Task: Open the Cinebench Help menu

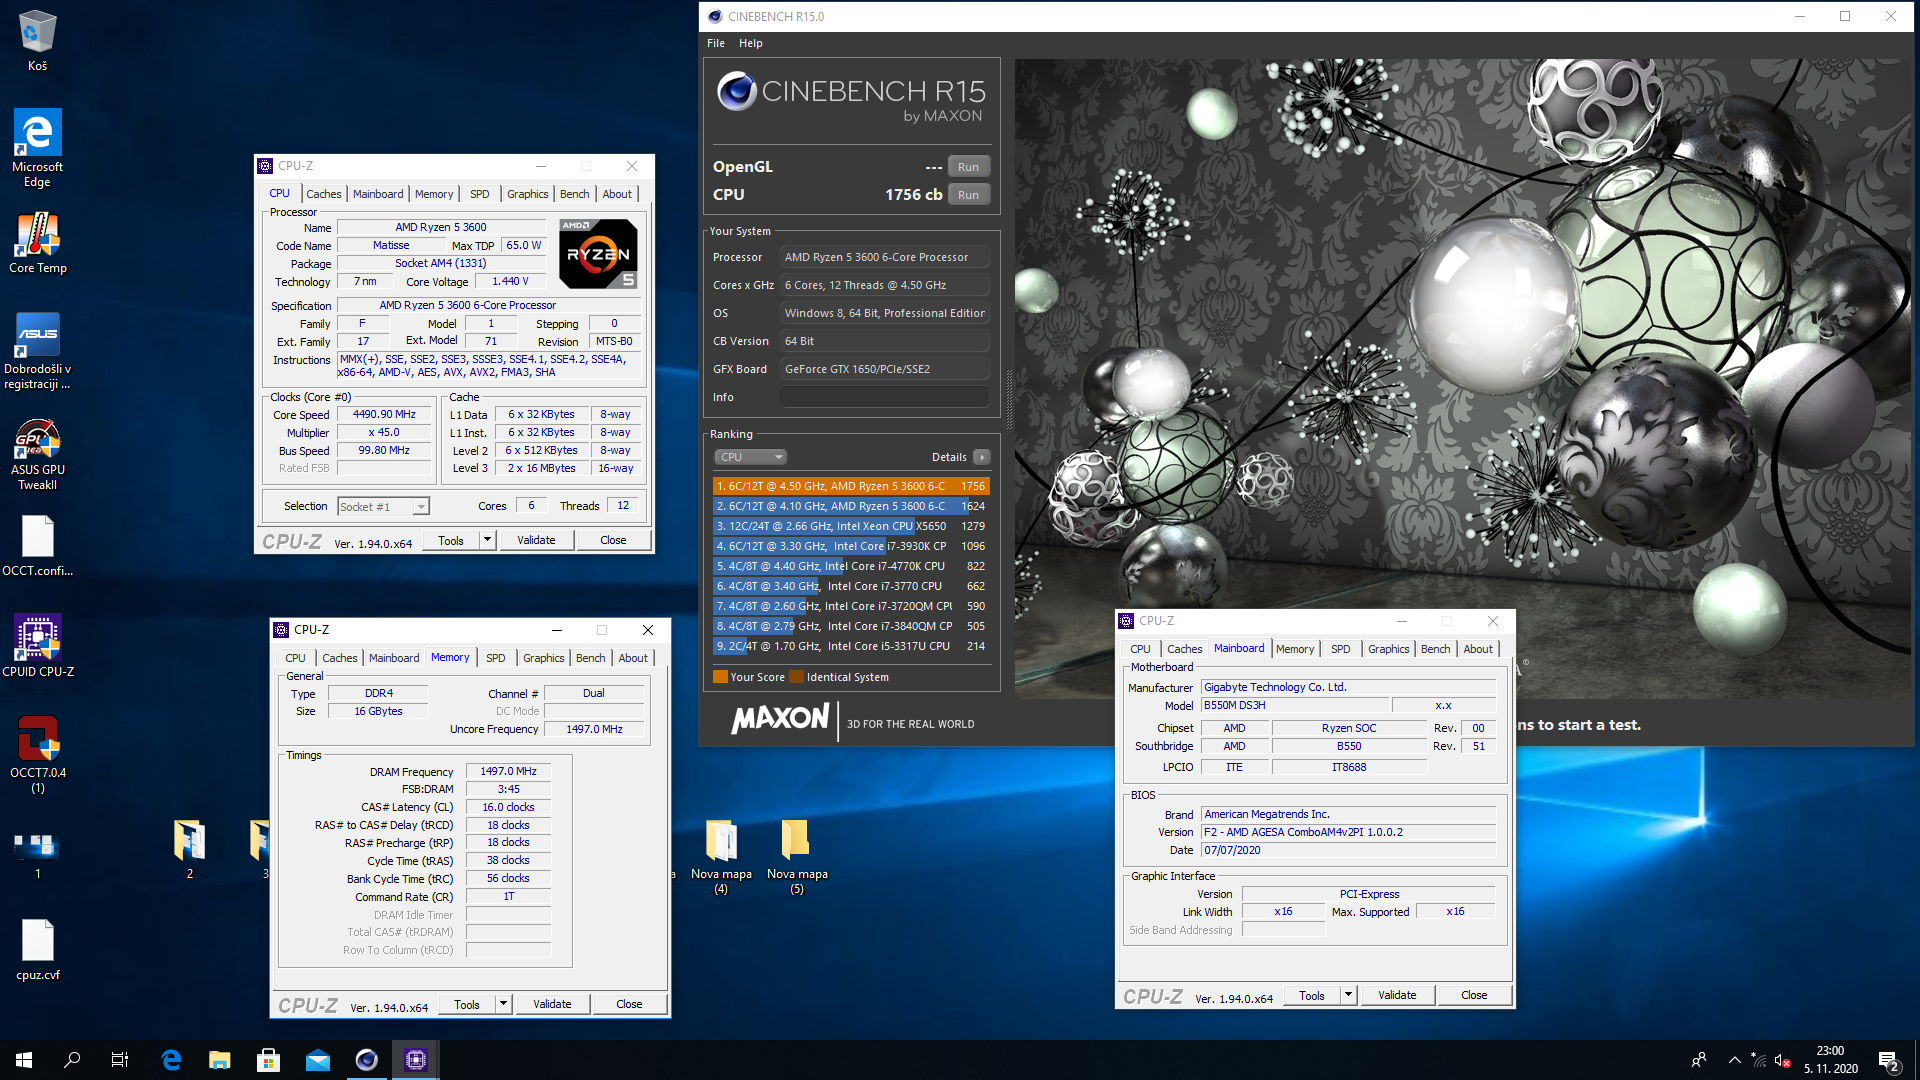Action: 751,43
